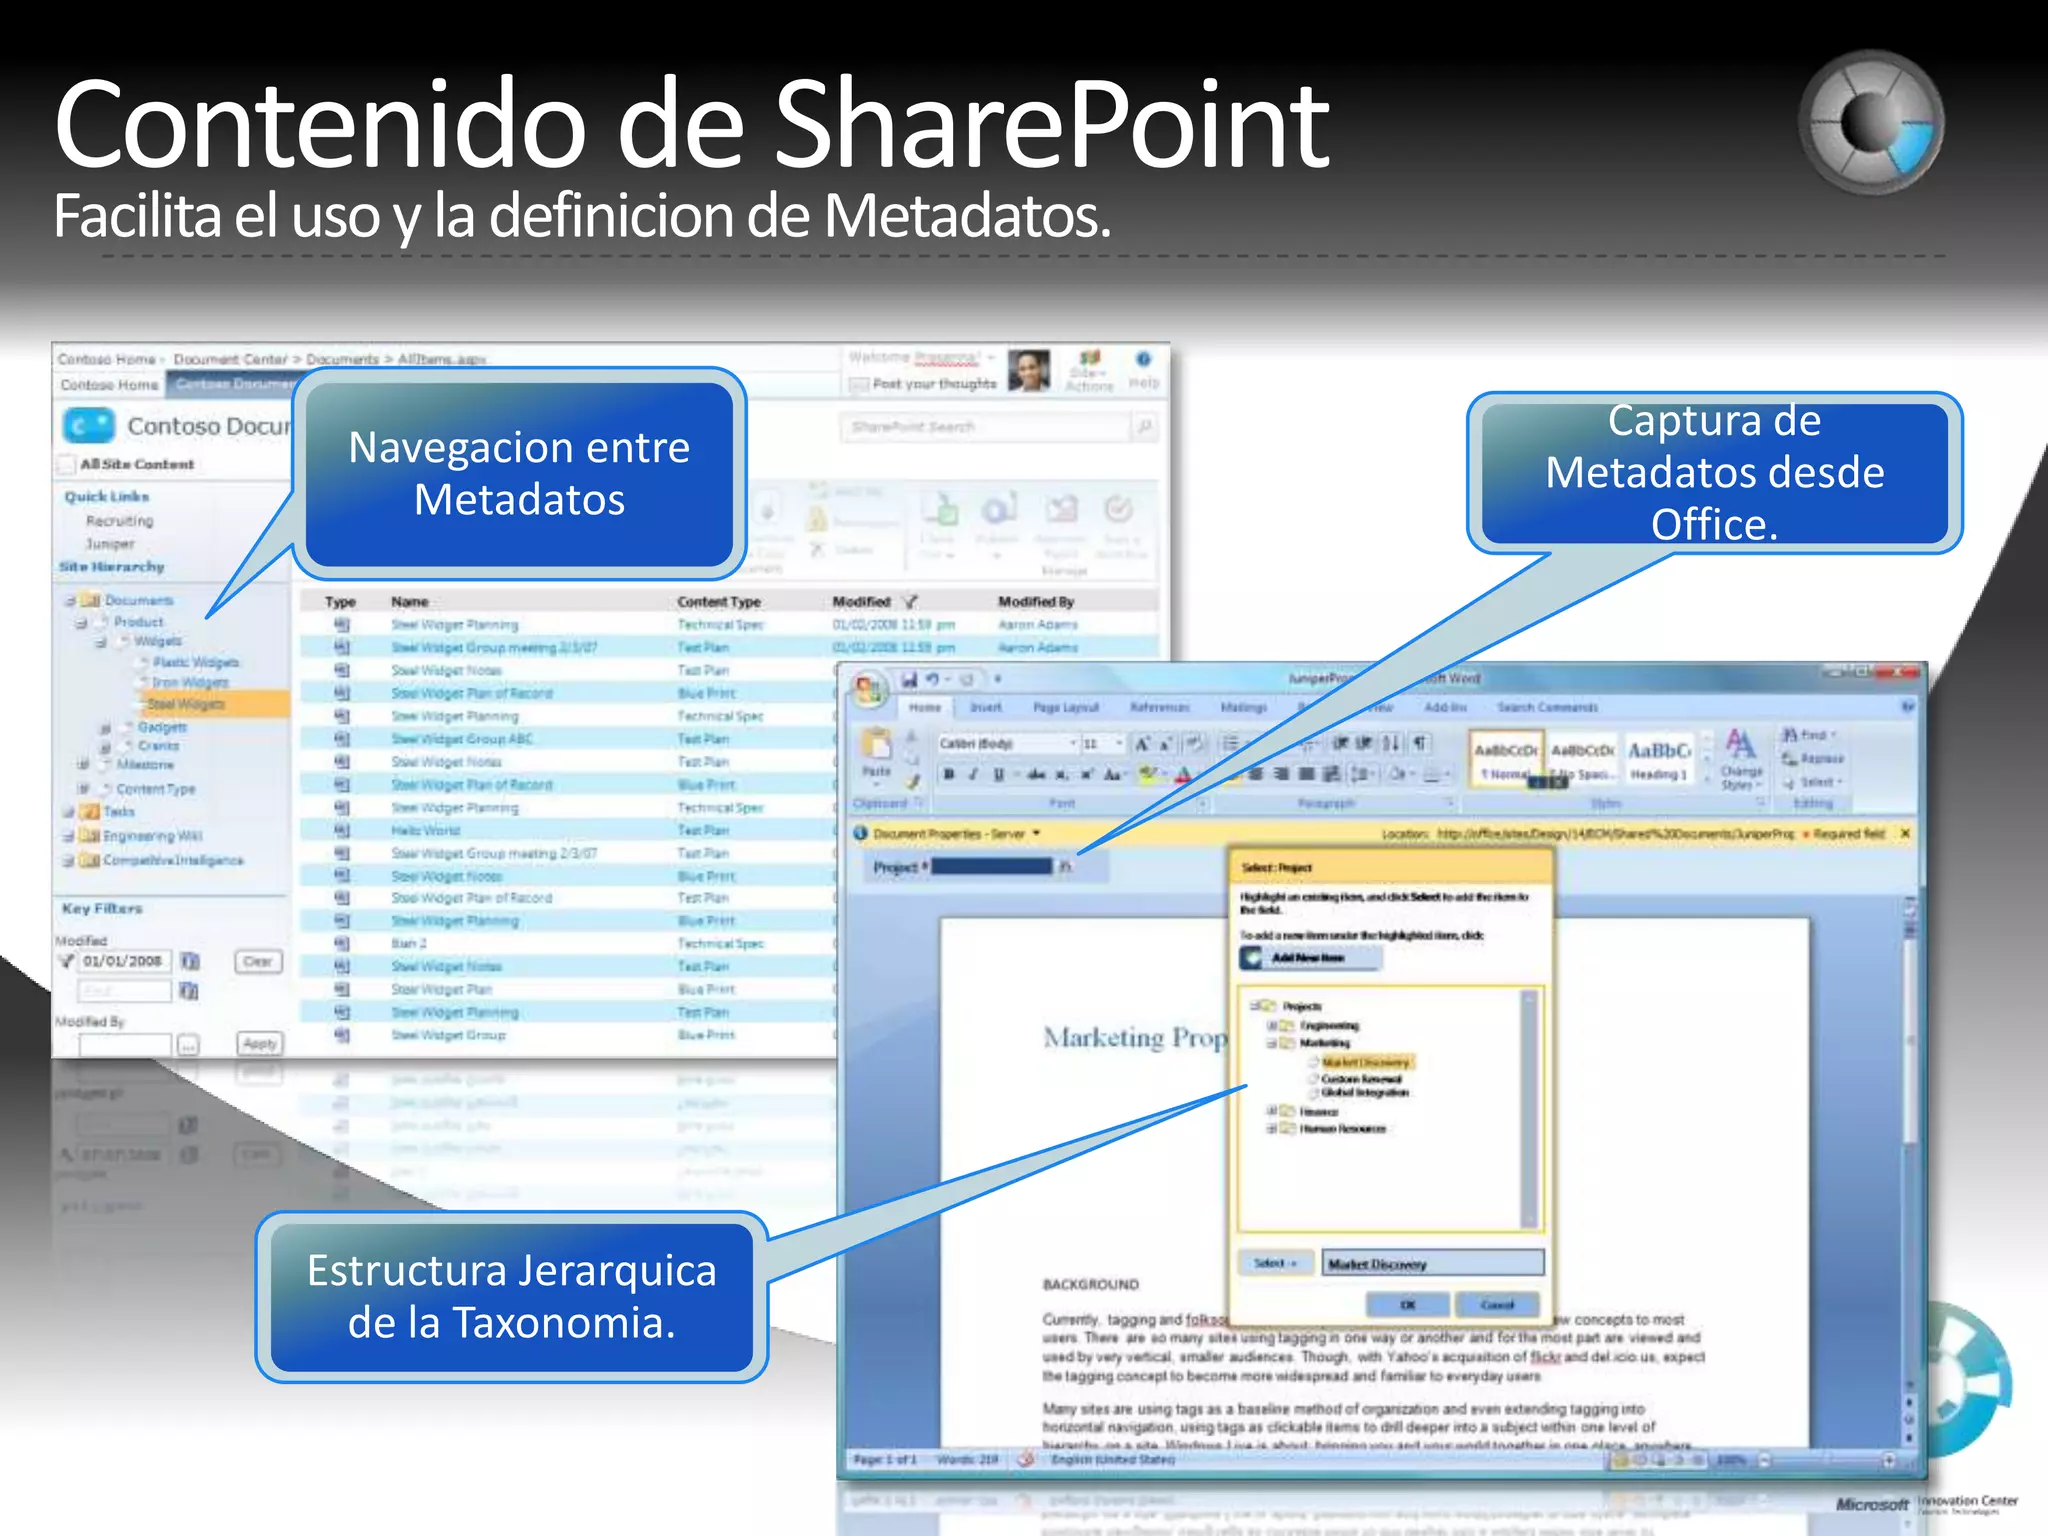Collapse the Product tree node
2048x1536 pixels.
click(81, 622)
